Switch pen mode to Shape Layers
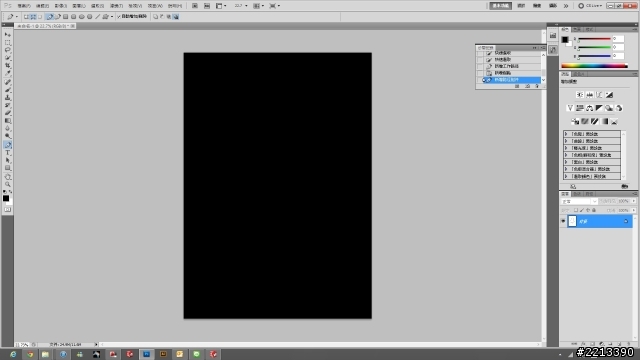This screenshot has height=360, width=640. 26,17
